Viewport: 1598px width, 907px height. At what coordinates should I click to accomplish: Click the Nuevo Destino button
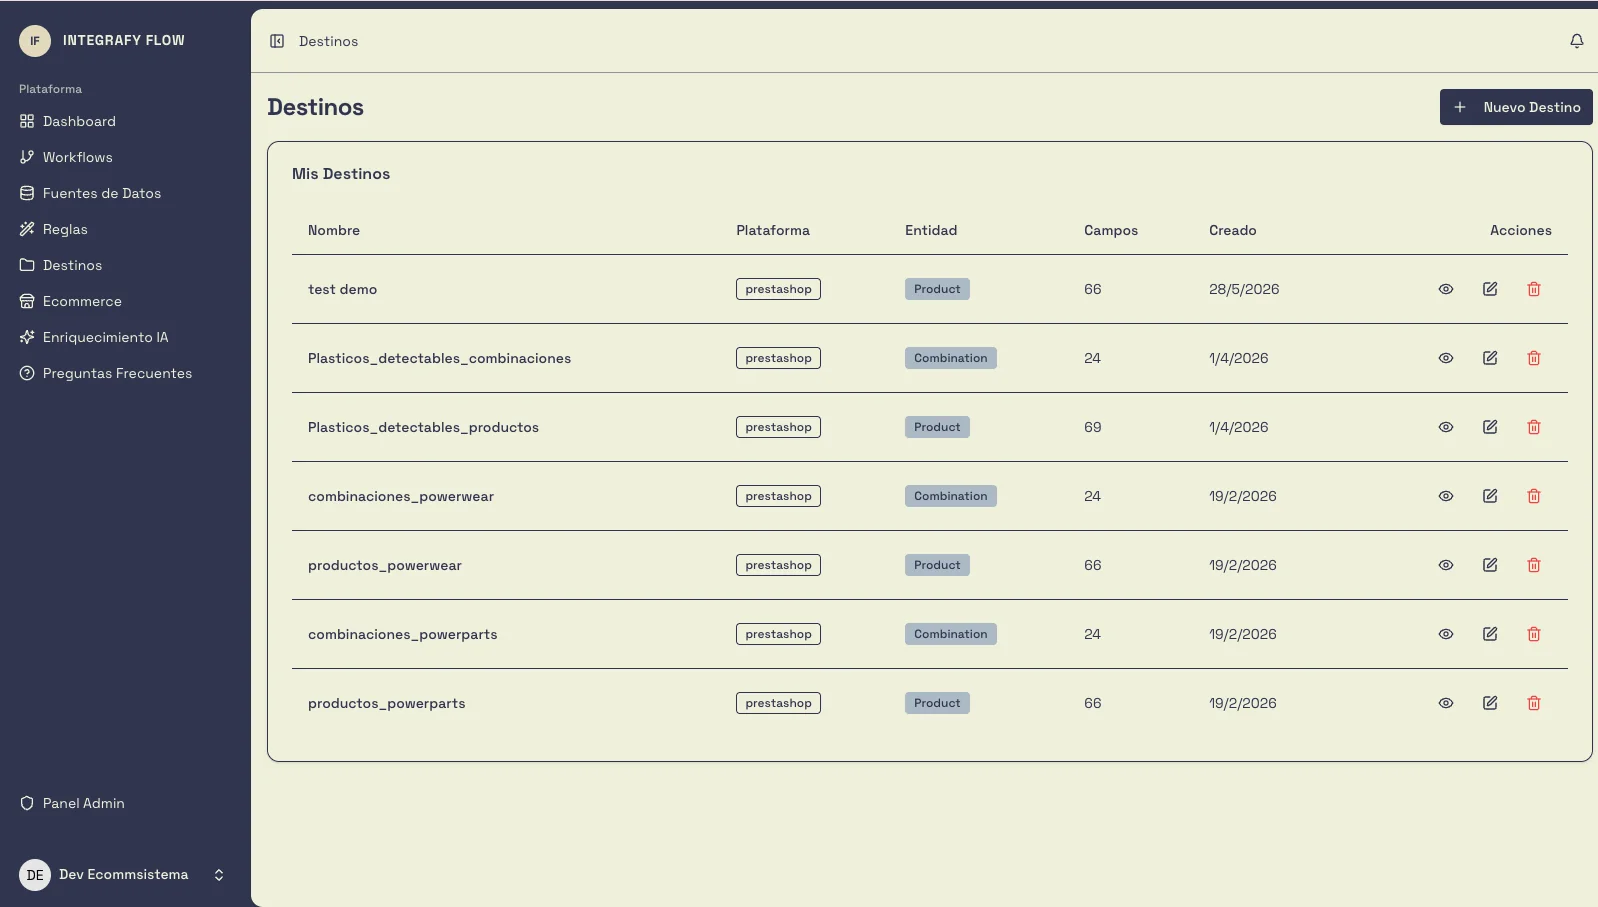pos(1516,107)
